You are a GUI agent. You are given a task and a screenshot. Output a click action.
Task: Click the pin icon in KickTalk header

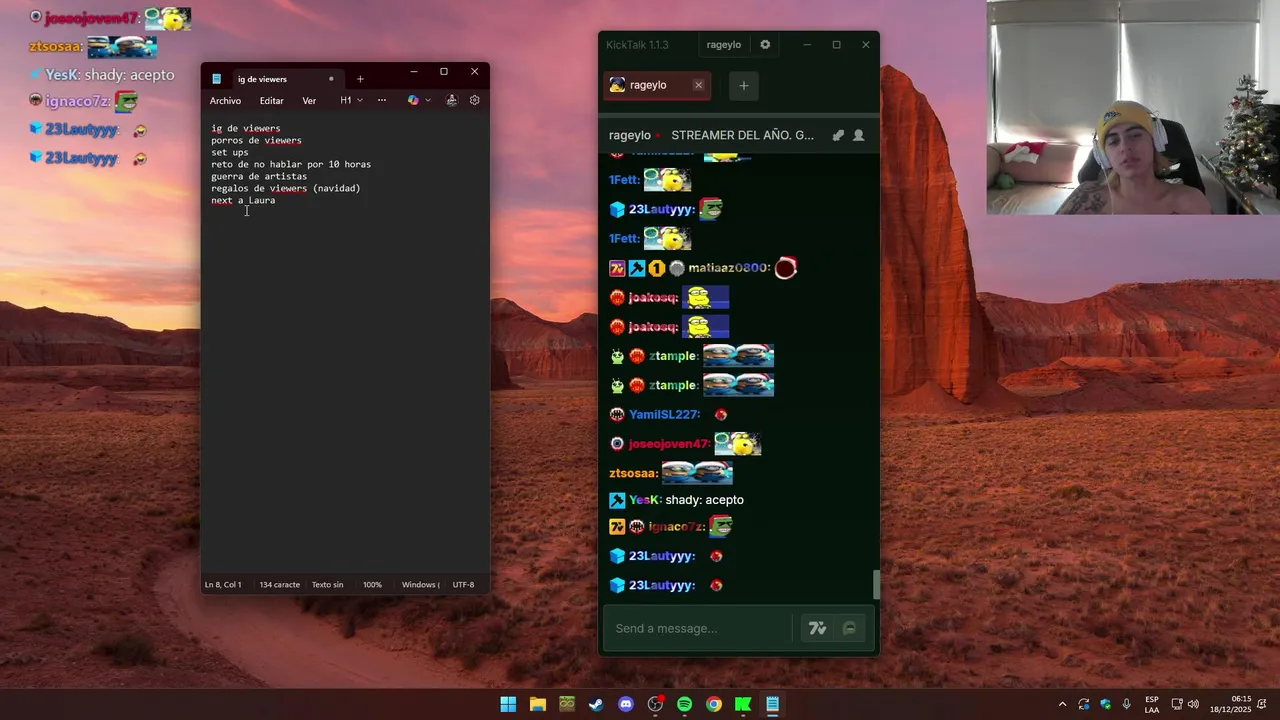click(x=838, y=135)
